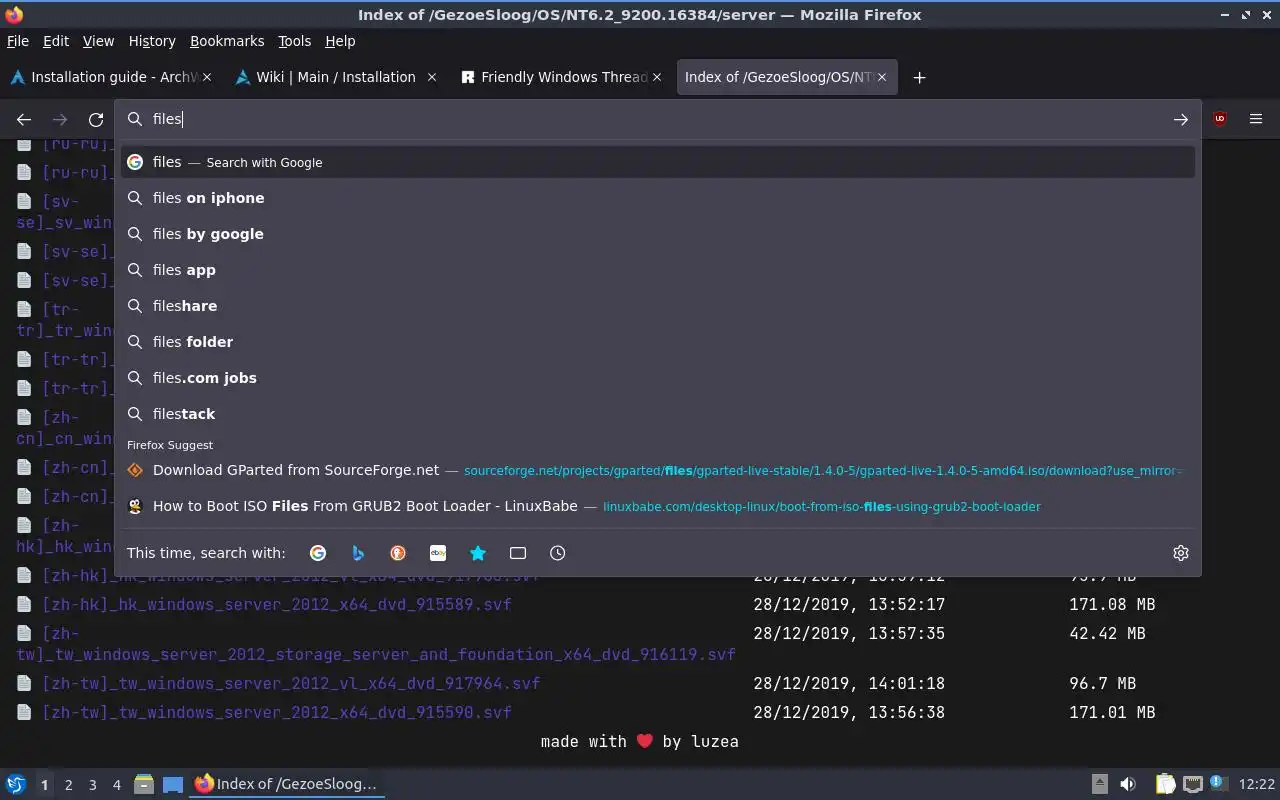Open the file manager from taskbar
1280x800 pixels.
pyautogui.click(x=143, y=784)
